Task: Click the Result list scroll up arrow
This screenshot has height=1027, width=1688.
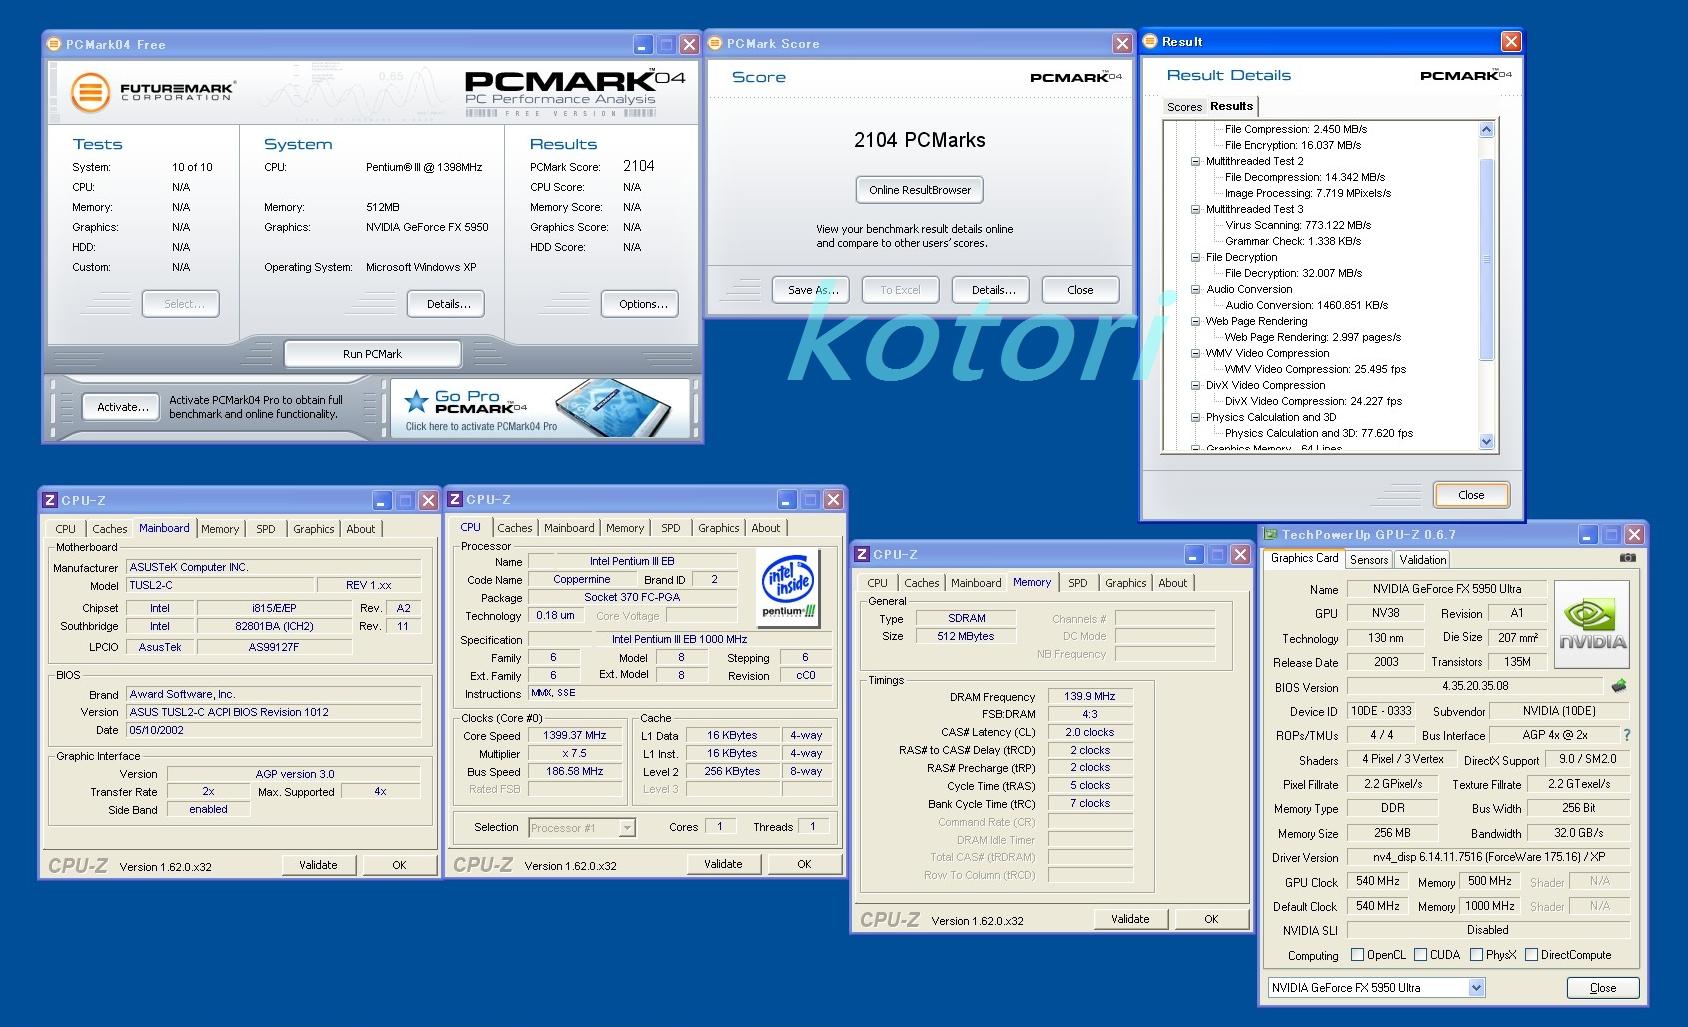Action: coord(1486,129)
